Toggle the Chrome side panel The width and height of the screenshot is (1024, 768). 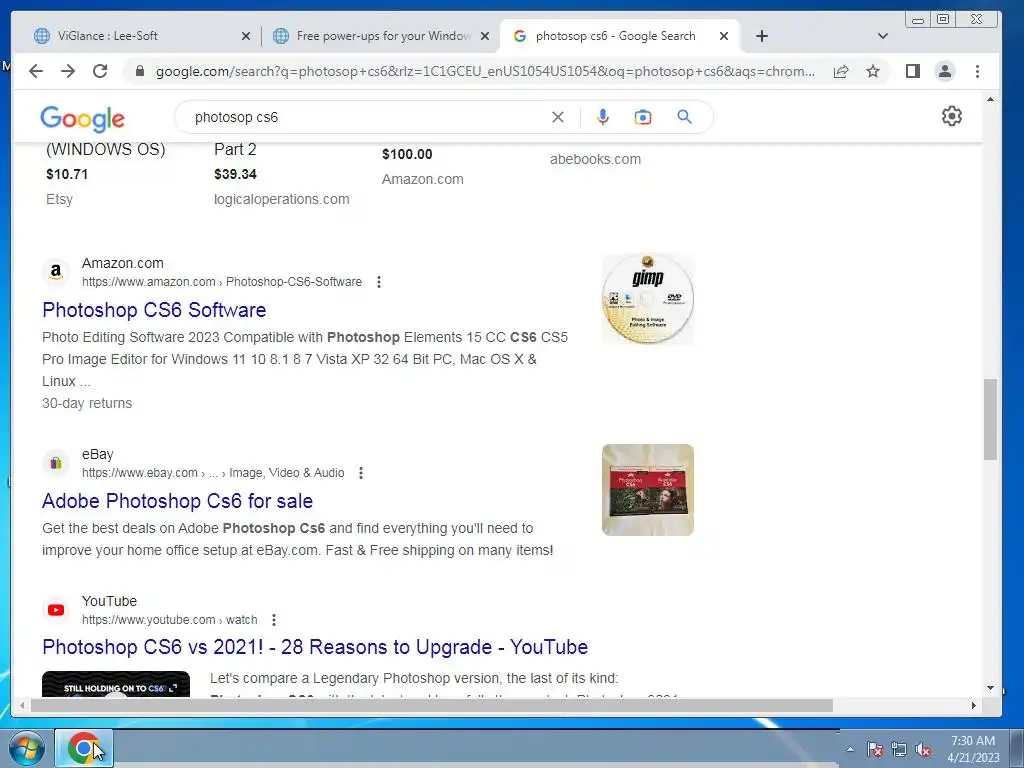pyautogui.click(x=913, y=71)
